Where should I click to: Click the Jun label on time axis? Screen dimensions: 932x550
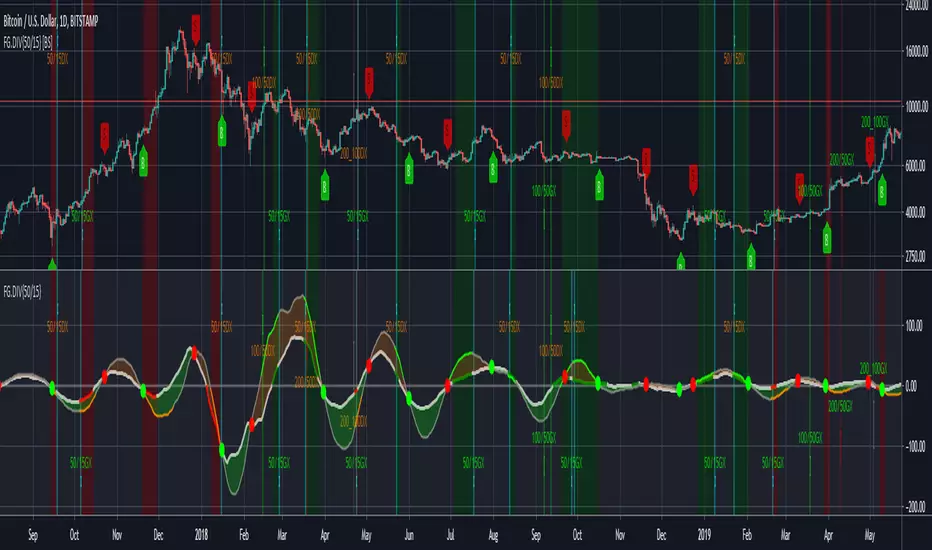click(x=409, y=535)
